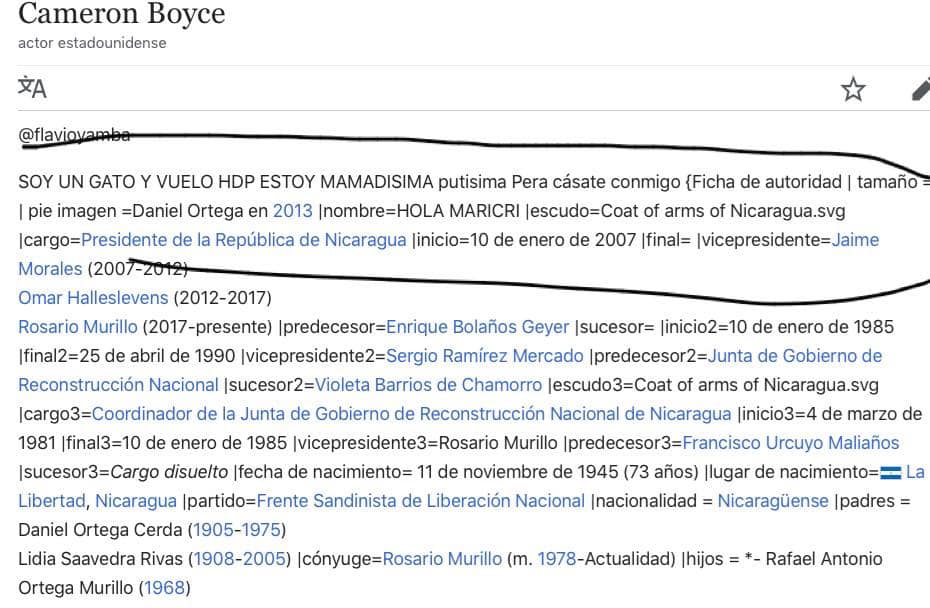Click the Cameron Boyce page title
Image resolution: width=930 pixels, height=608 pixels.
tap(122, 13)
